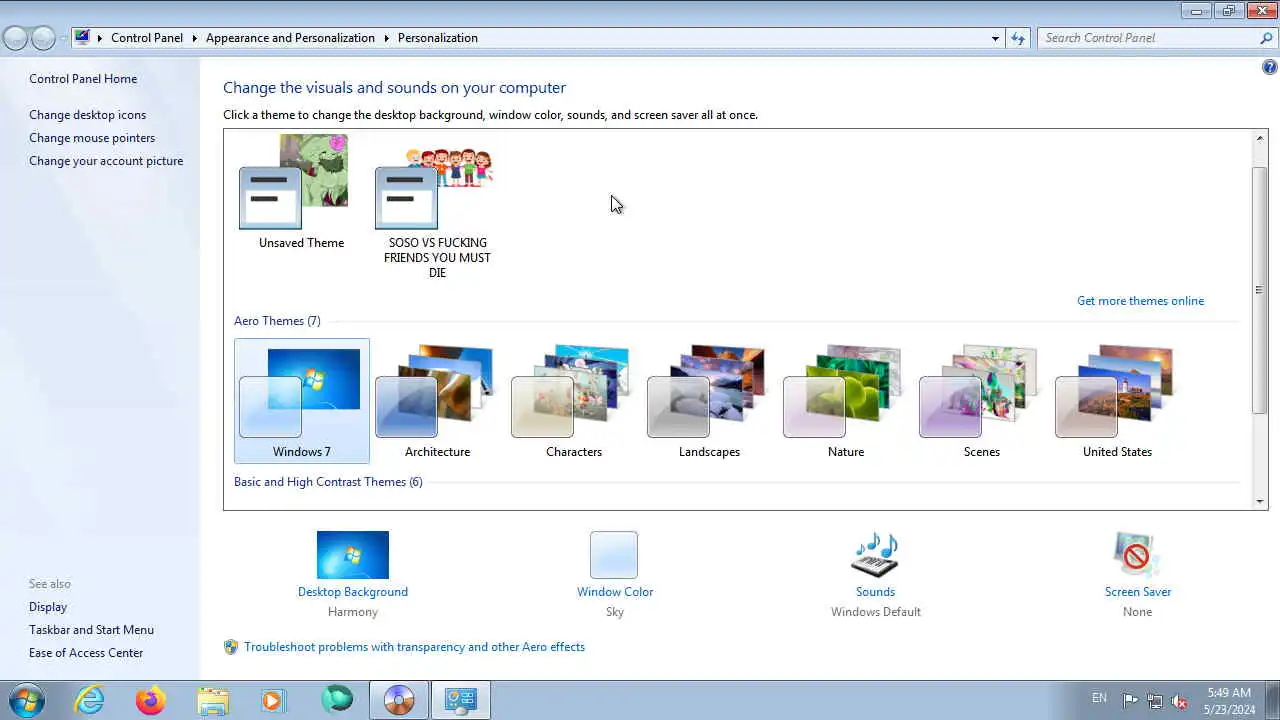Open the Window Color swatch icon
1280x720 pixels.
click(x=614, y=555)
